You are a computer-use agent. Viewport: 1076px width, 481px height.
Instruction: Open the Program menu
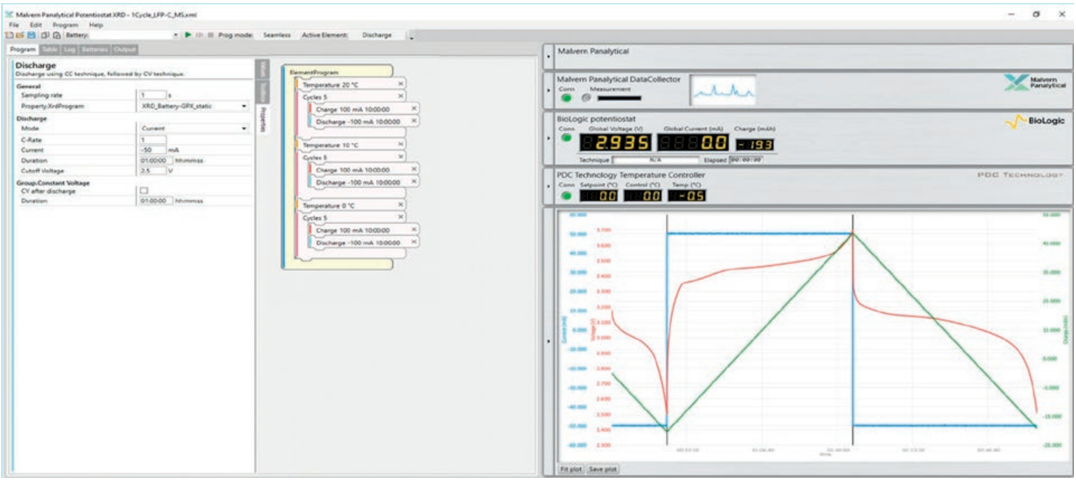click(x=65, y=25)
